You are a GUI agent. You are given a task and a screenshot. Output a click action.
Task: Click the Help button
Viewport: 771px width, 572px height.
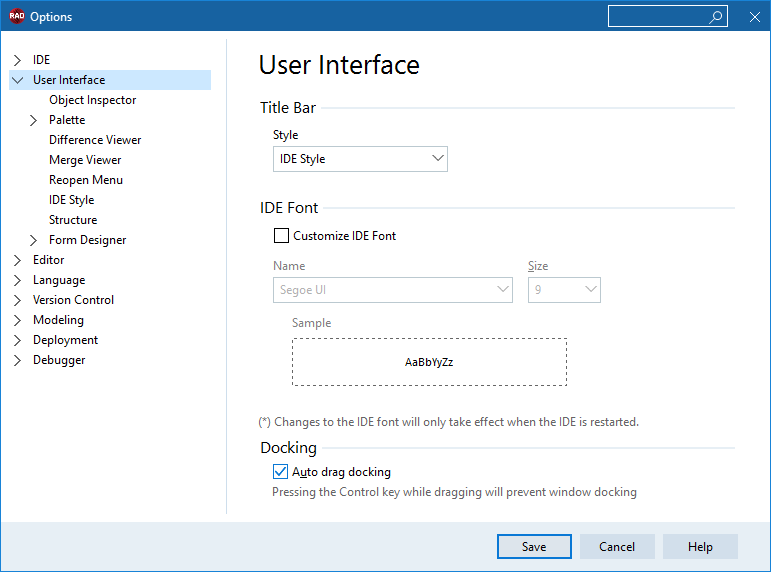pyautogui.click(x=700, y=546)
